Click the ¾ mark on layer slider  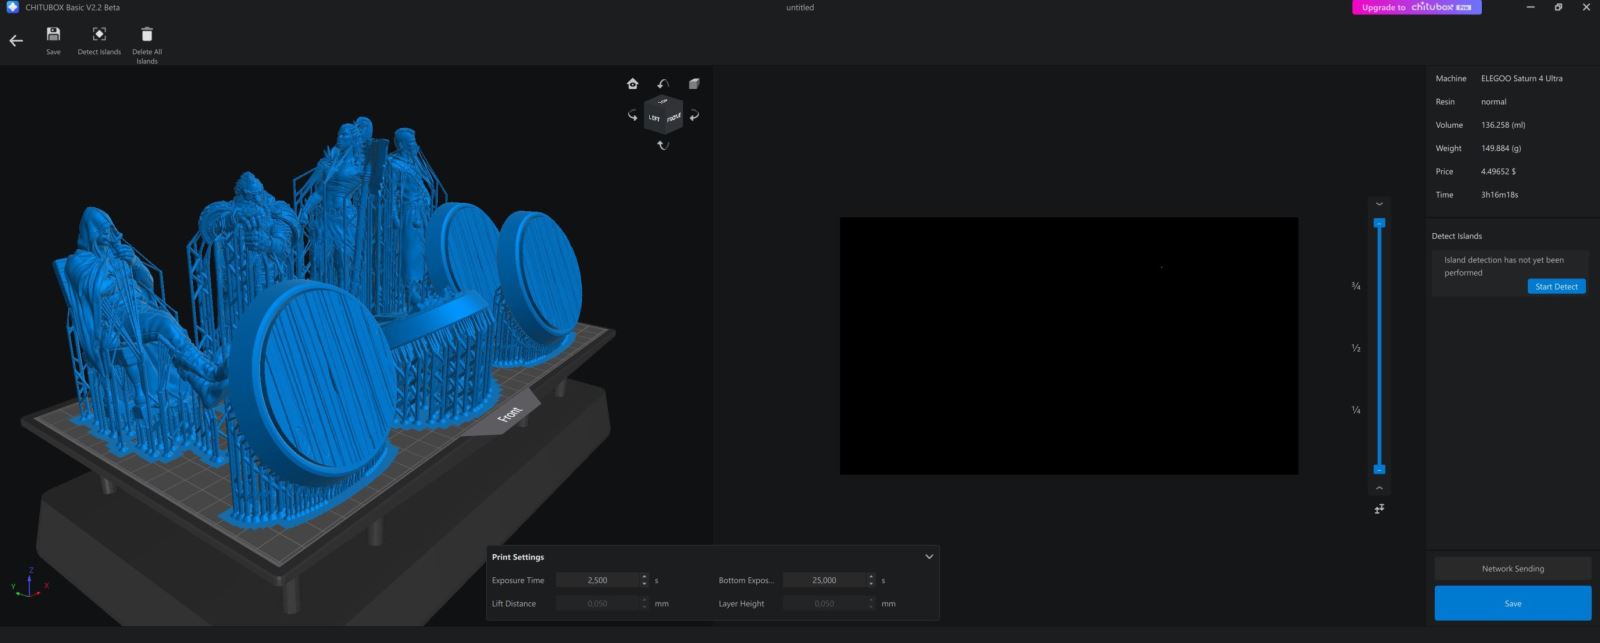(1356, 286)
